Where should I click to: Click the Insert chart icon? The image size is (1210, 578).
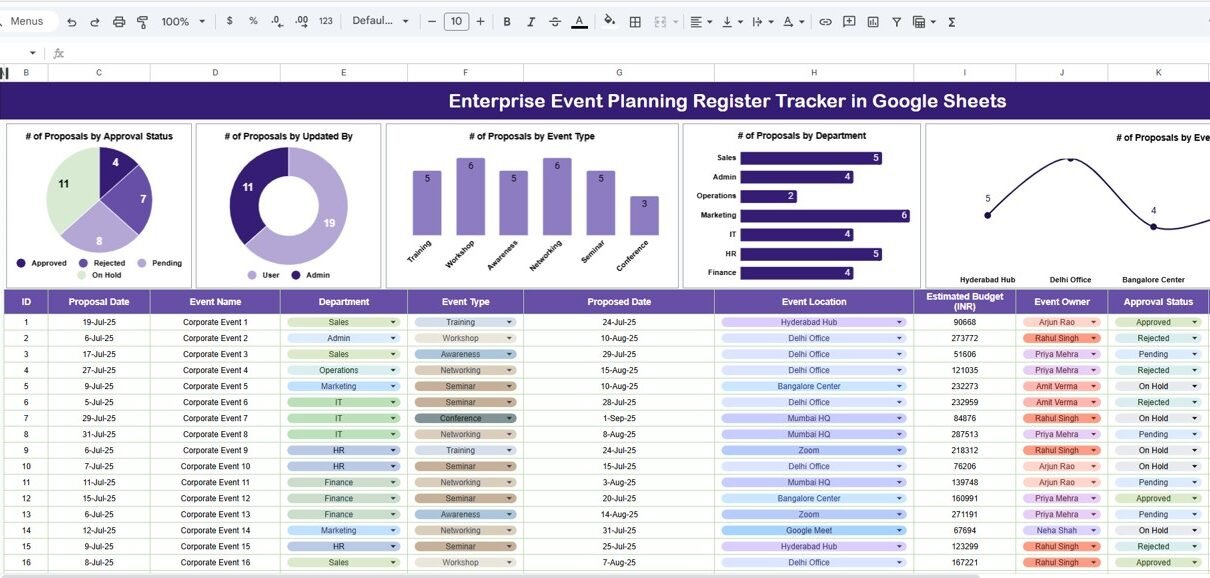tap(873, 22)
